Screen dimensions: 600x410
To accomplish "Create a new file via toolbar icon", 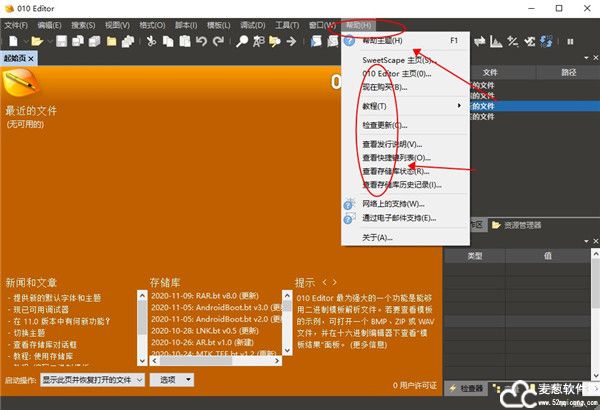I will tap(14, 41).
